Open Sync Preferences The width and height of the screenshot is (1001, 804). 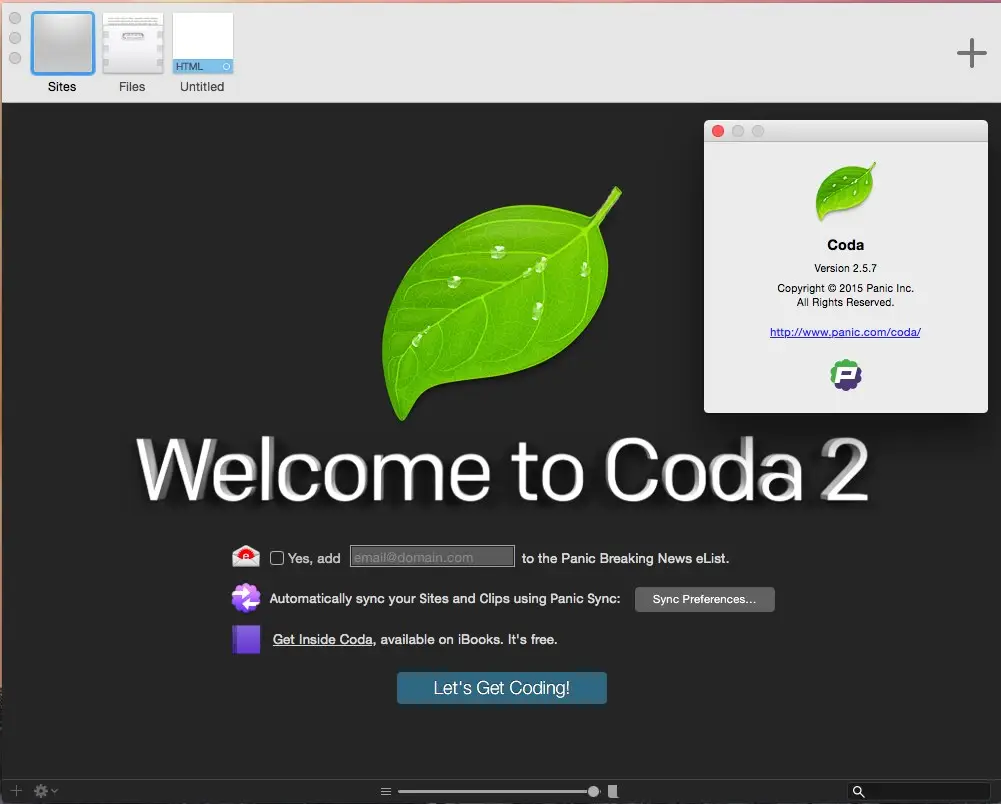[704, 599]
